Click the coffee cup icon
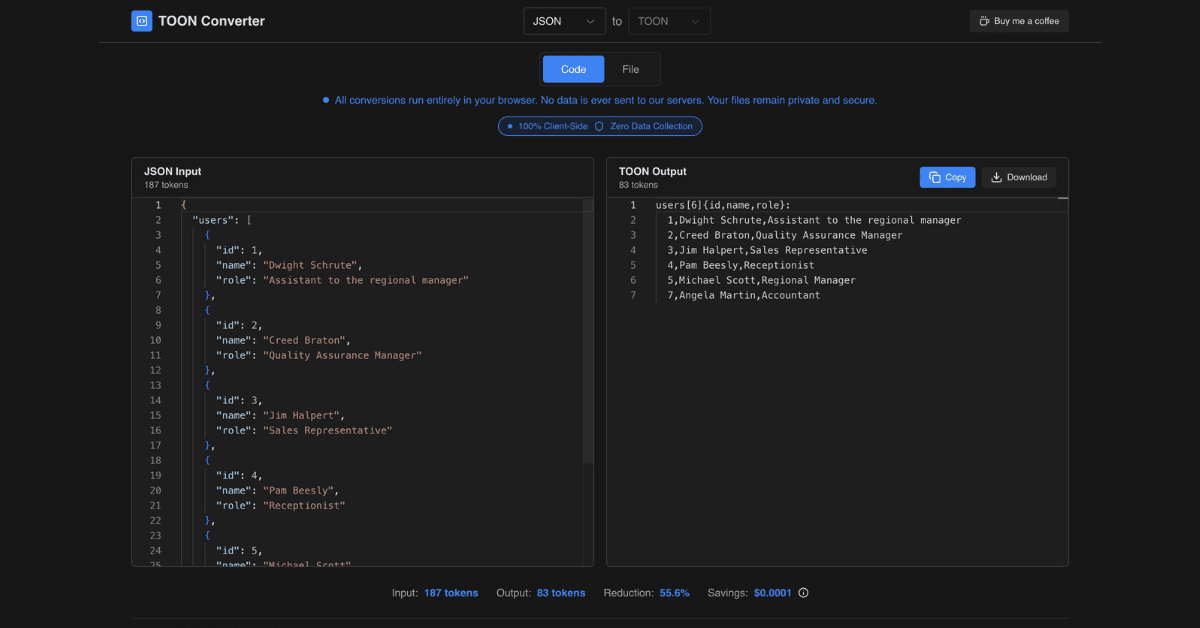Viewport: 1200px width, 628px height. pyautogui.click(x=984, y=21)
